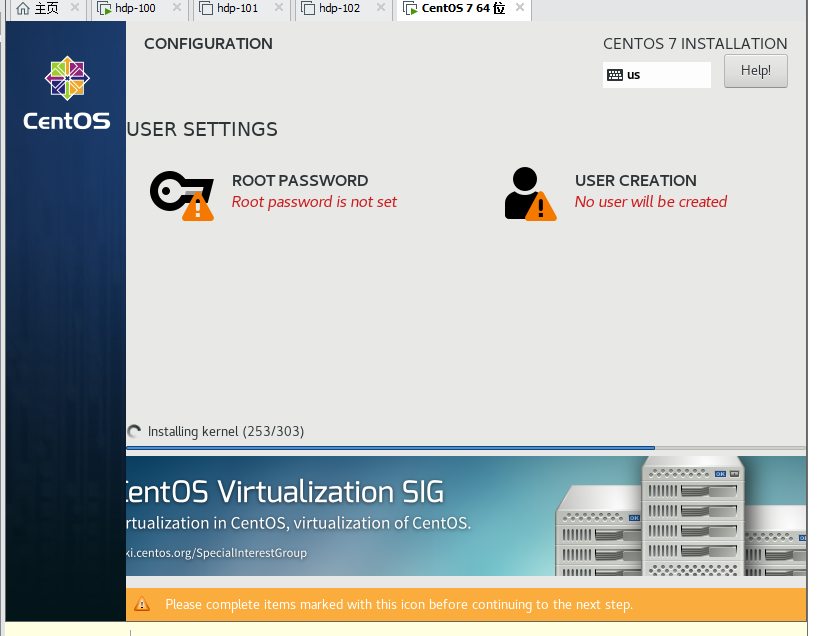This screenshot has height=636, width=818.
Task: Switch to the hdp-100 tab
Action: 140,8
